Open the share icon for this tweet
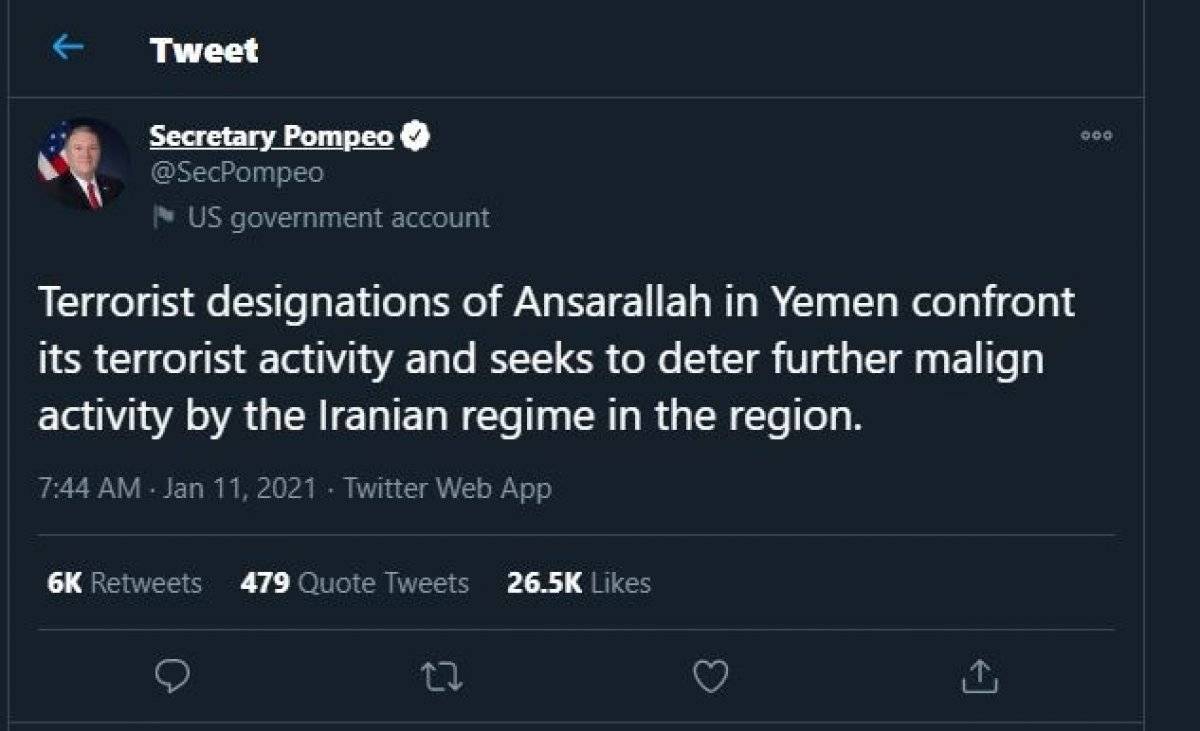 [x=981, y=678]
